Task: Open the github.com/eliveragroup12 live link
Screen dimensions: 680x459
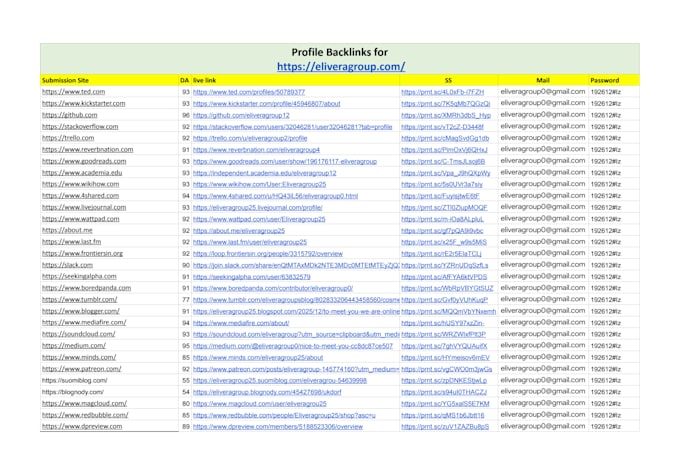Action: pos(241,115)
